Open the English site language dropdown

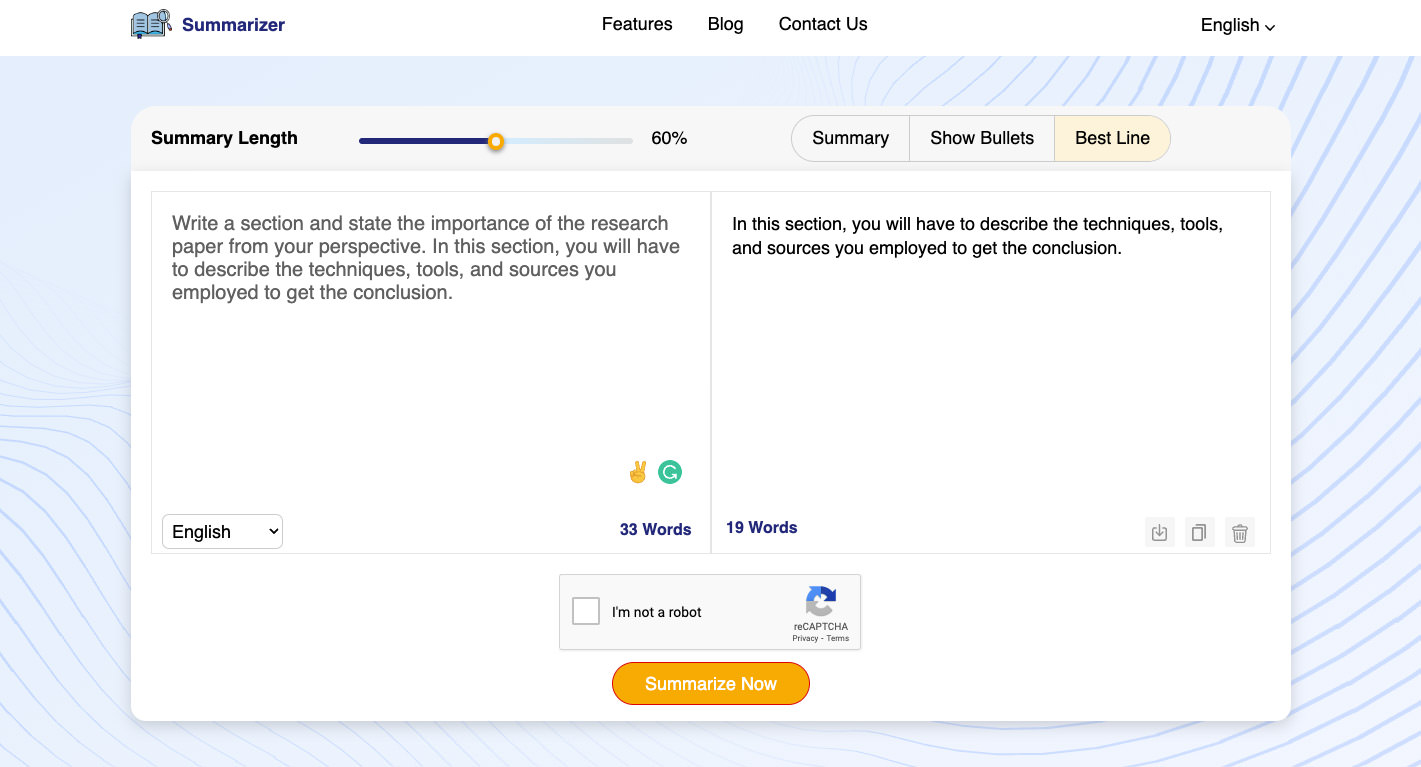pyautogui.click(x=1238, y=26)
